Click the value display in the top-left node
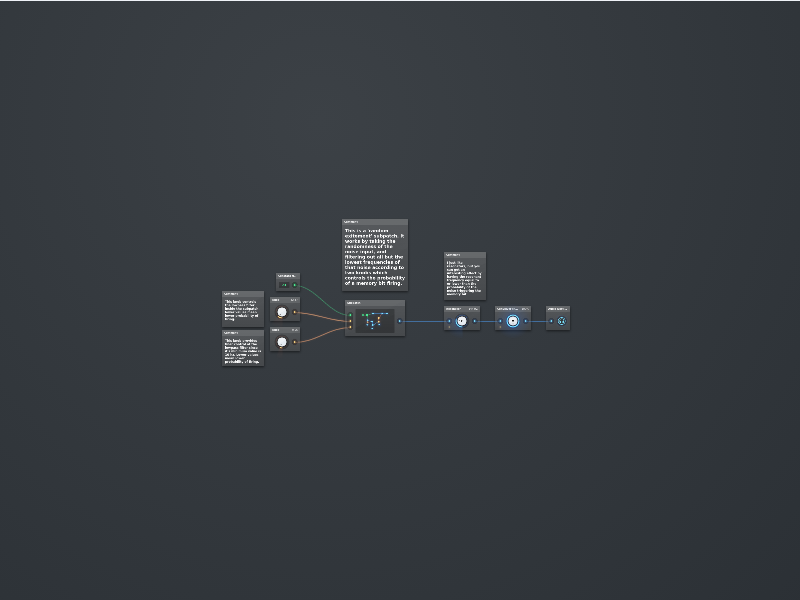Viewport: 800px width, 600px height. 284,285
